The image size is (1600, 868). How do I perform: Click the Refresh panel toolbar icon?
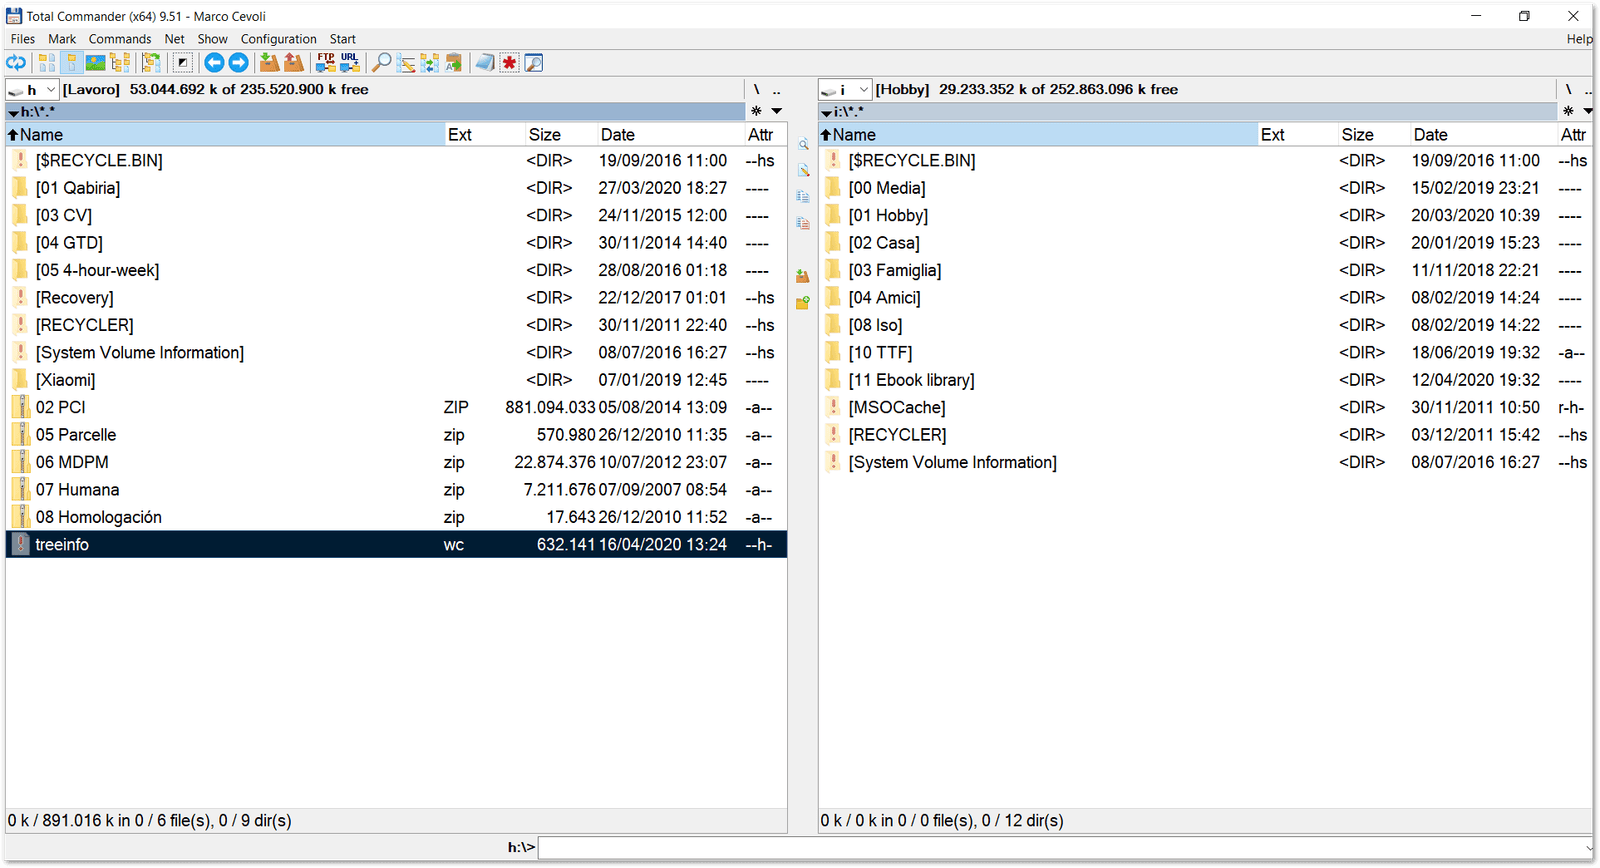click(16, 63)
